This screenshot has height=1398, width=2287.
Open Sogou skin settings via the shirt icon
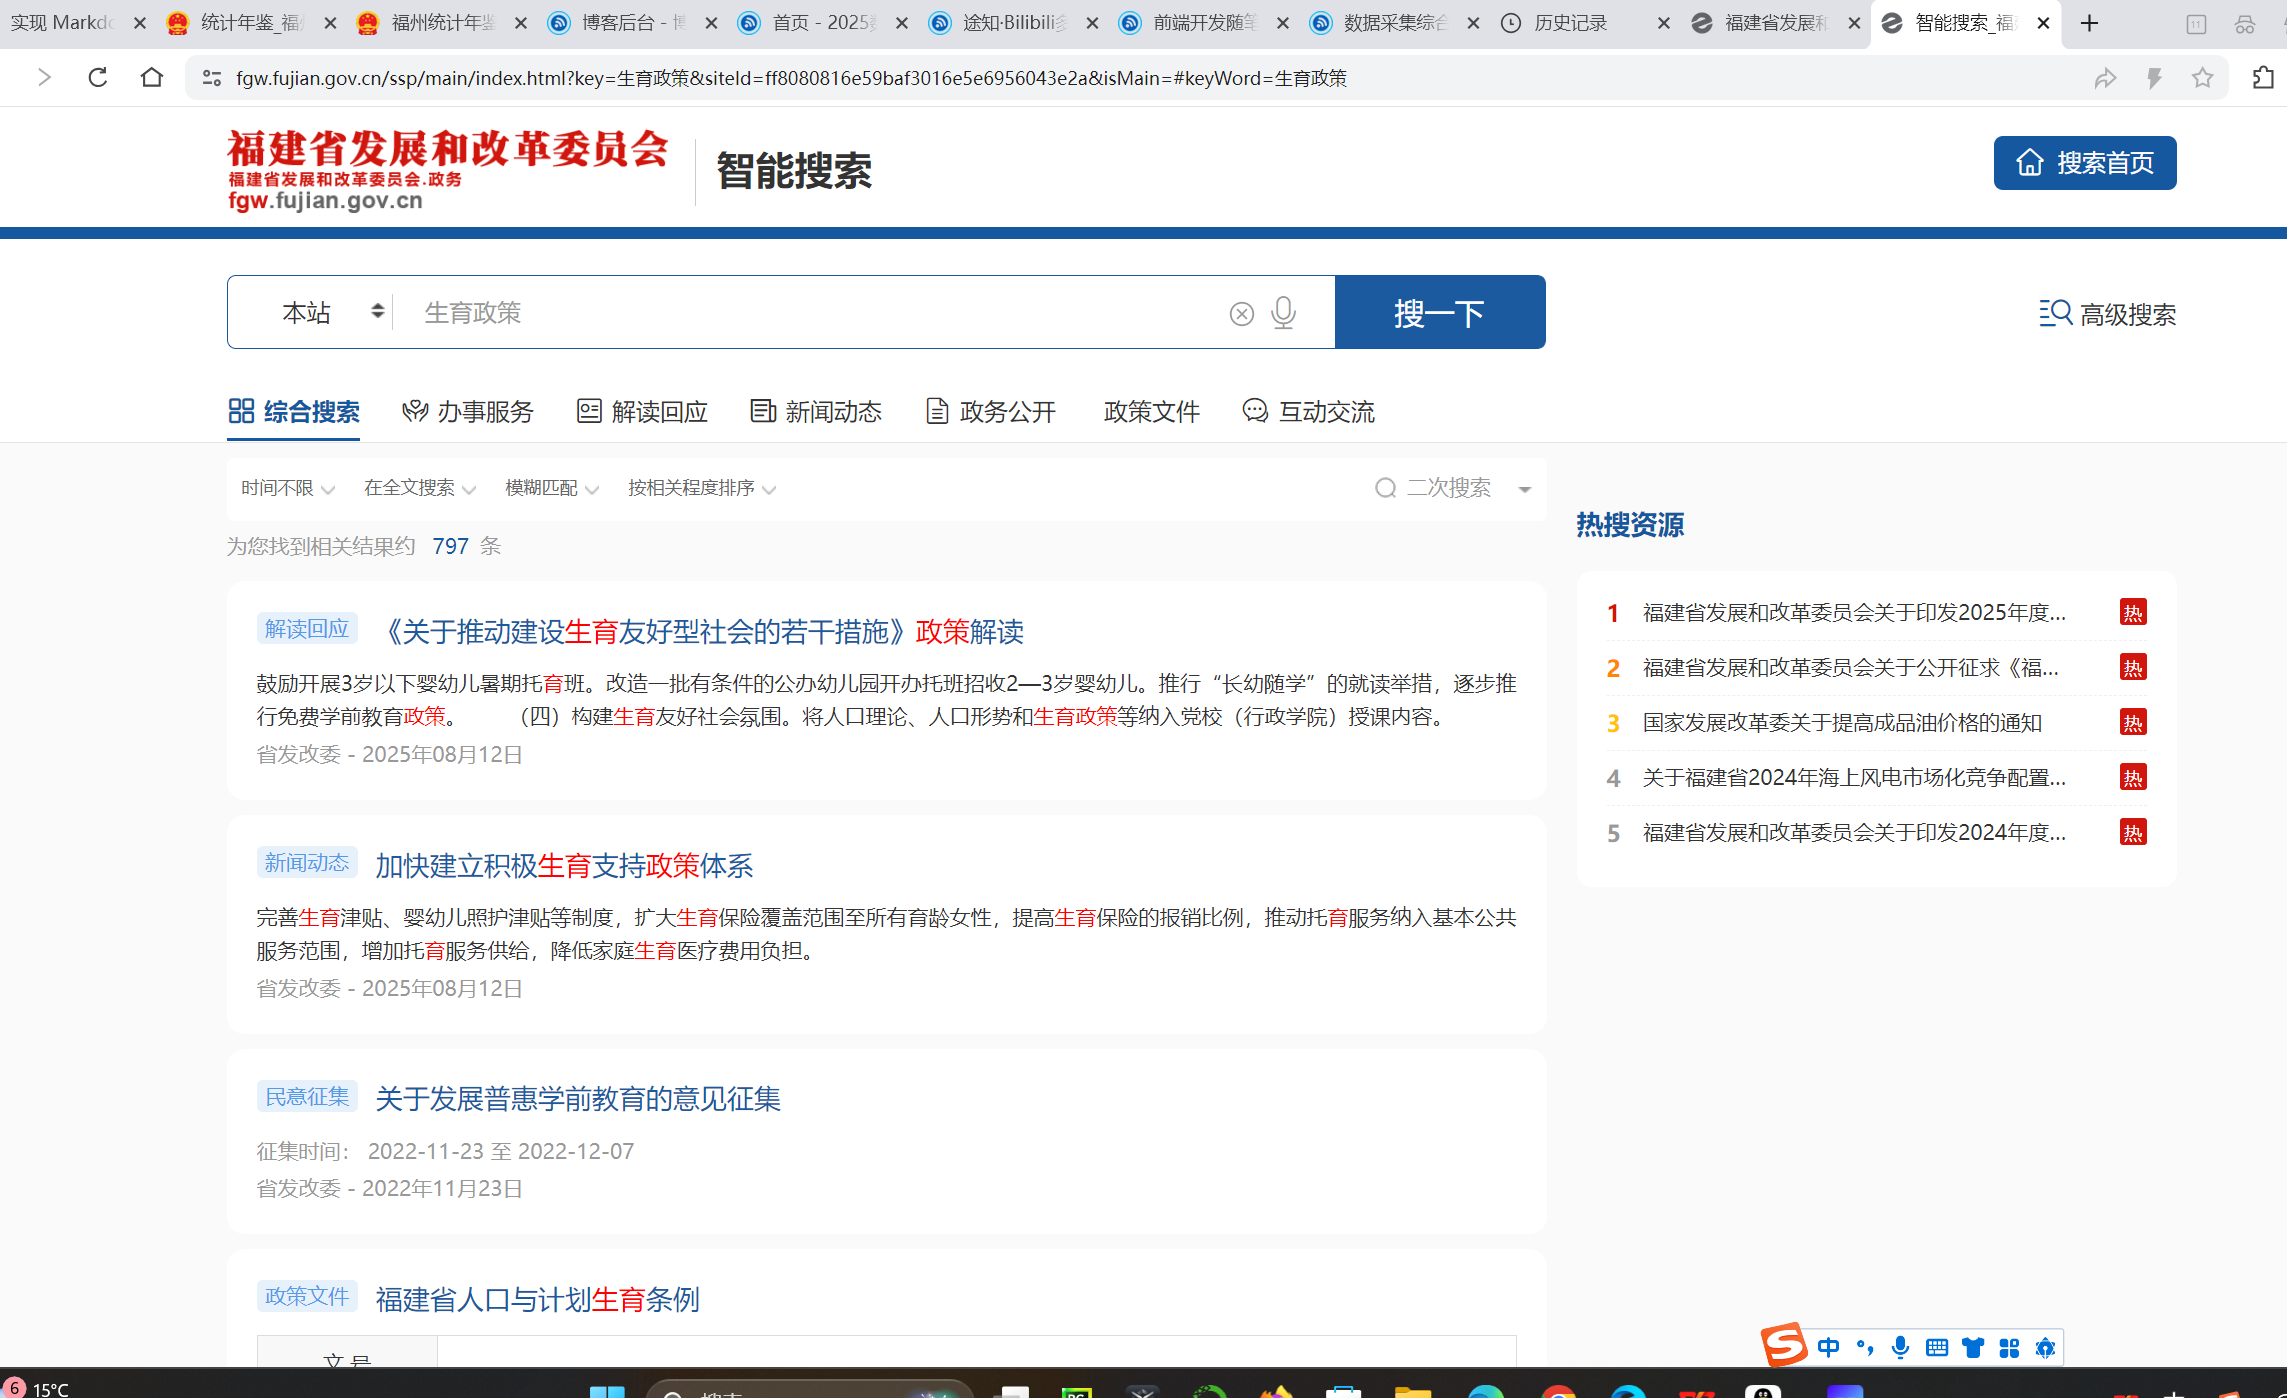[x=1973, y=1347]
